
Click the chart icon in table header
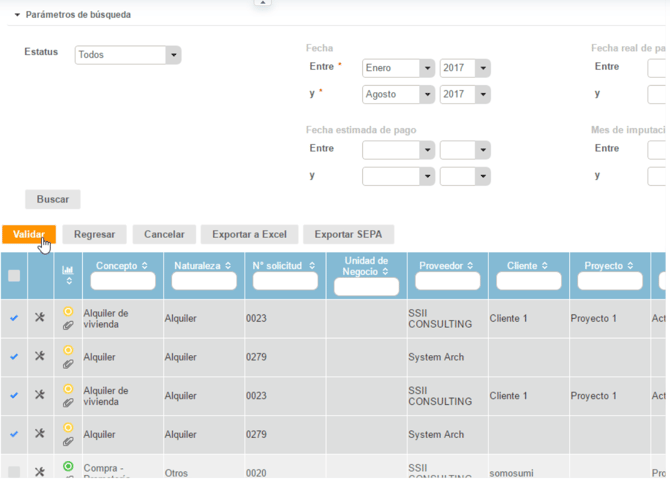point(68,270)
